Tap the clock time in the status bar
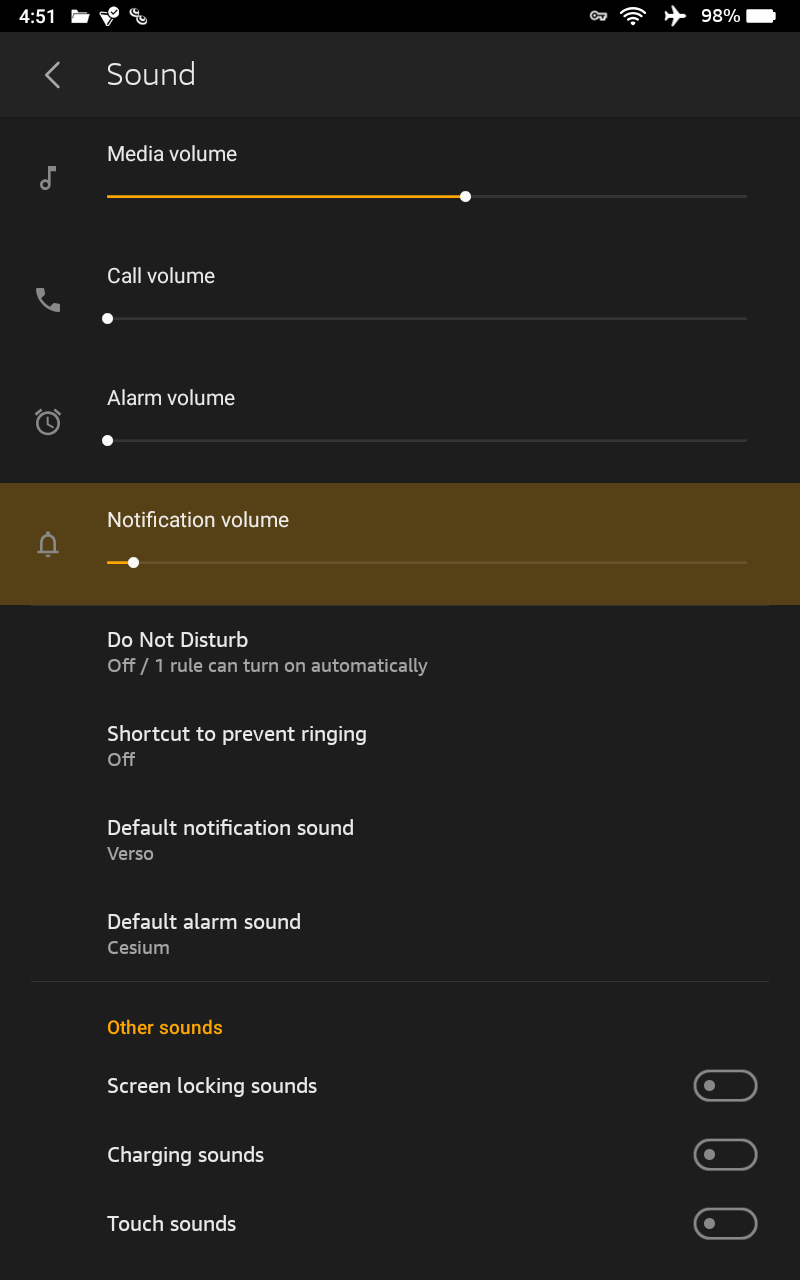The image size is (800, 1280). pyautogui.click(x=37, y=16)
